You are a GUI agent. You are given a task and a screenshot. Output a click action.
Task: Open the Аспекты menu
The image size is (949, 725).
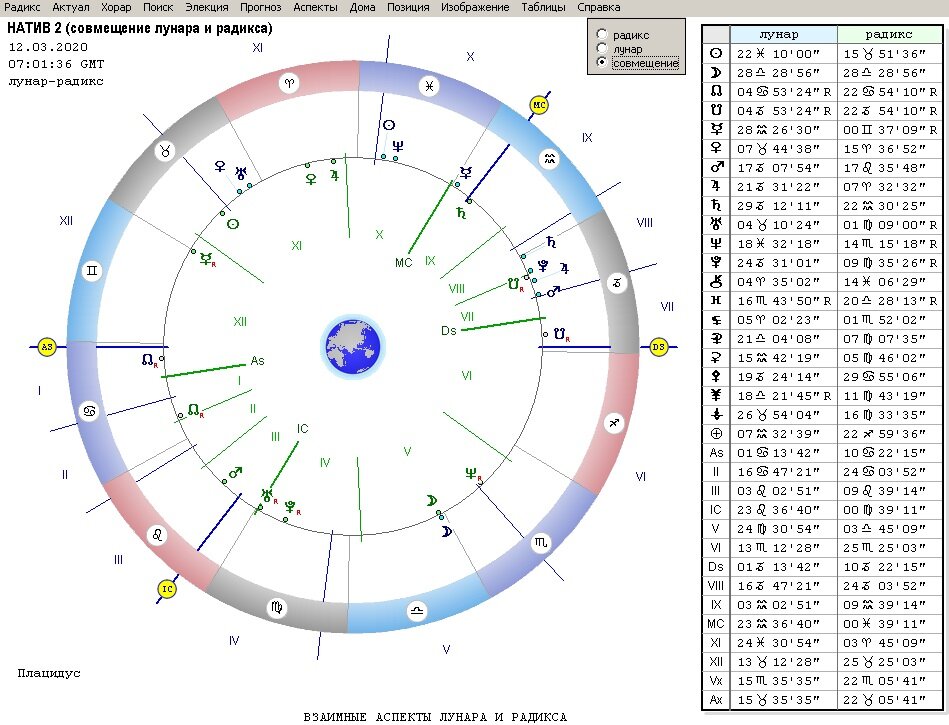(315, 7)
